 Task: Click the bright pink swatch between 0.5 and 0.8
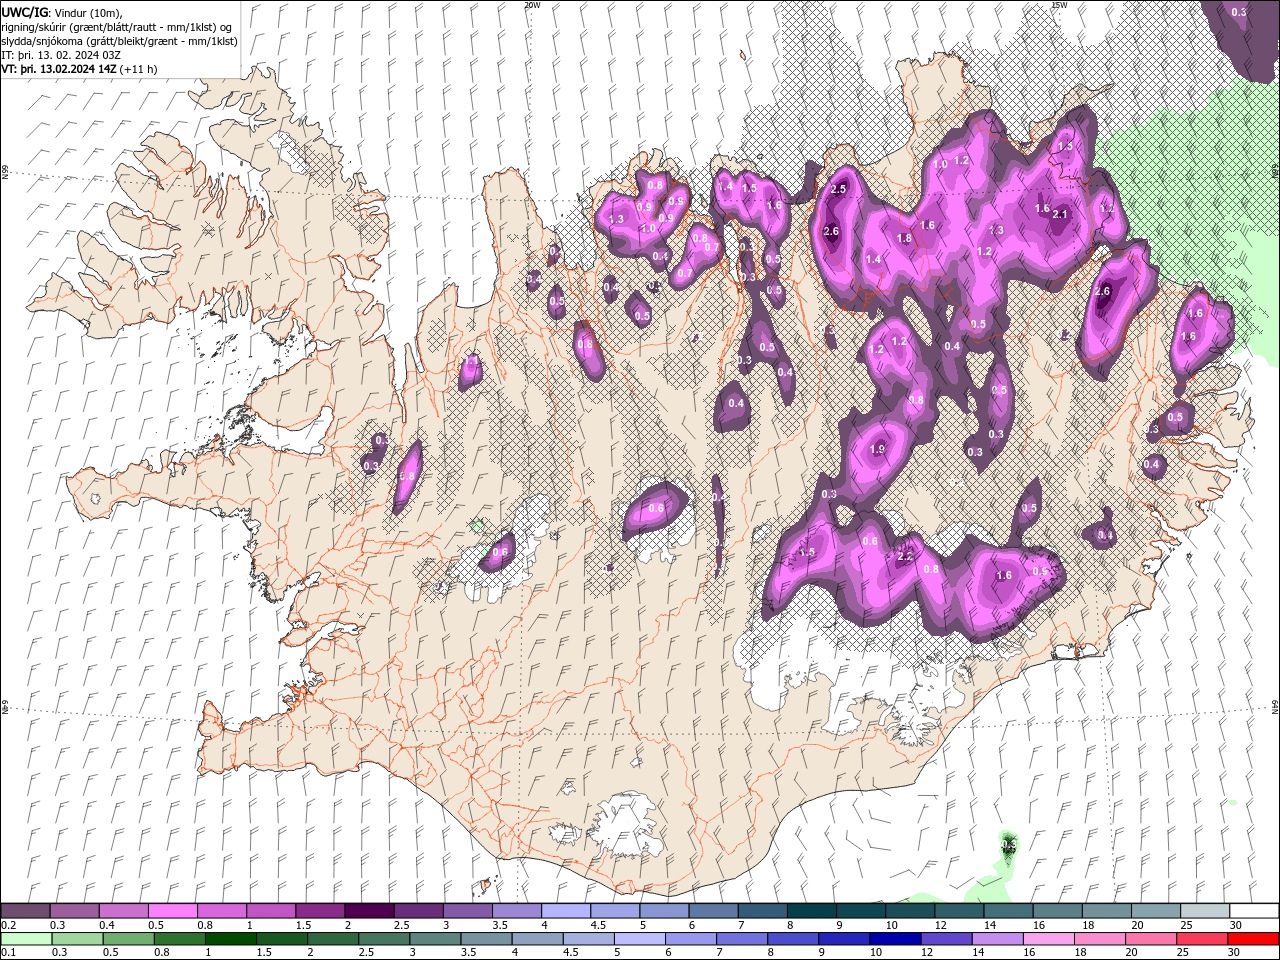172,911
